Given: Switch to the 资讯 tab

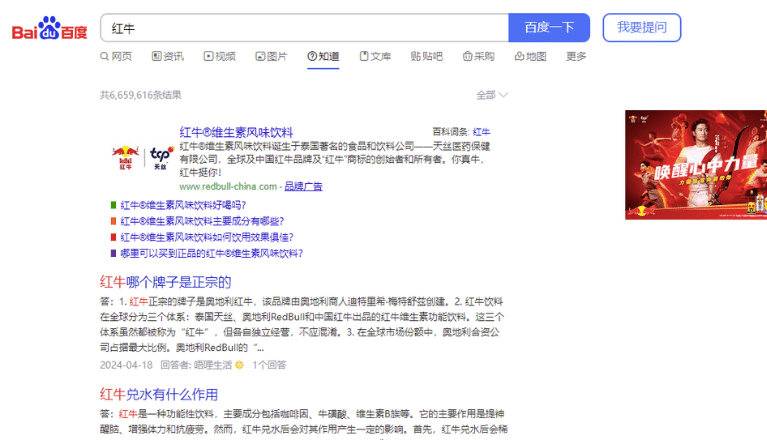Looking at the screenshot, I should pyautogui.click(x=168, y=56).
